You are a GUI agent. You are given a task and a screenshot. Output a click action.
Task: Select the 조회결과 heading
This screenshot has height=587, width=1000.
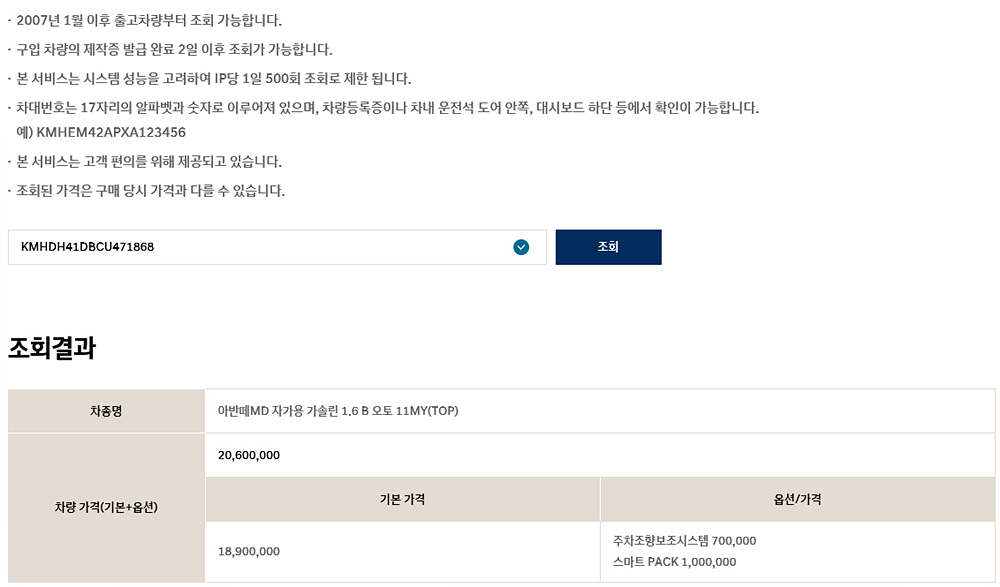(x=52, y=348)
